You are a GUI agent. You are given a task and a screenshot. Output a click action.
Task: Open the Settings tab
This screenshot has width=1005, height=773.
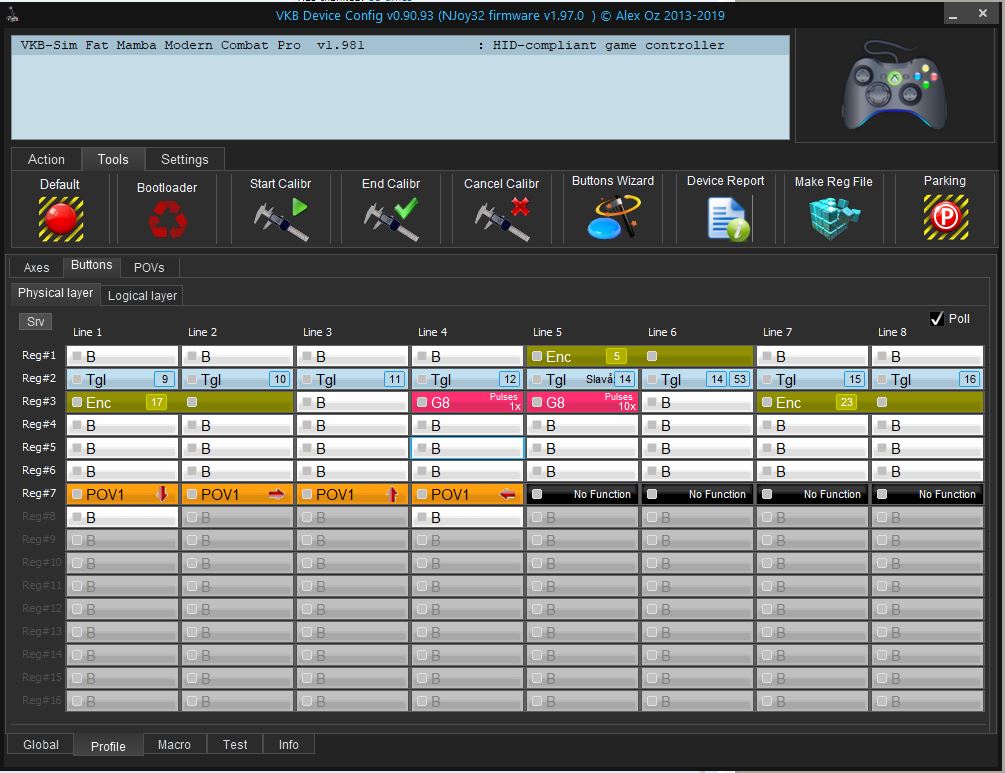tap(185, 160)
